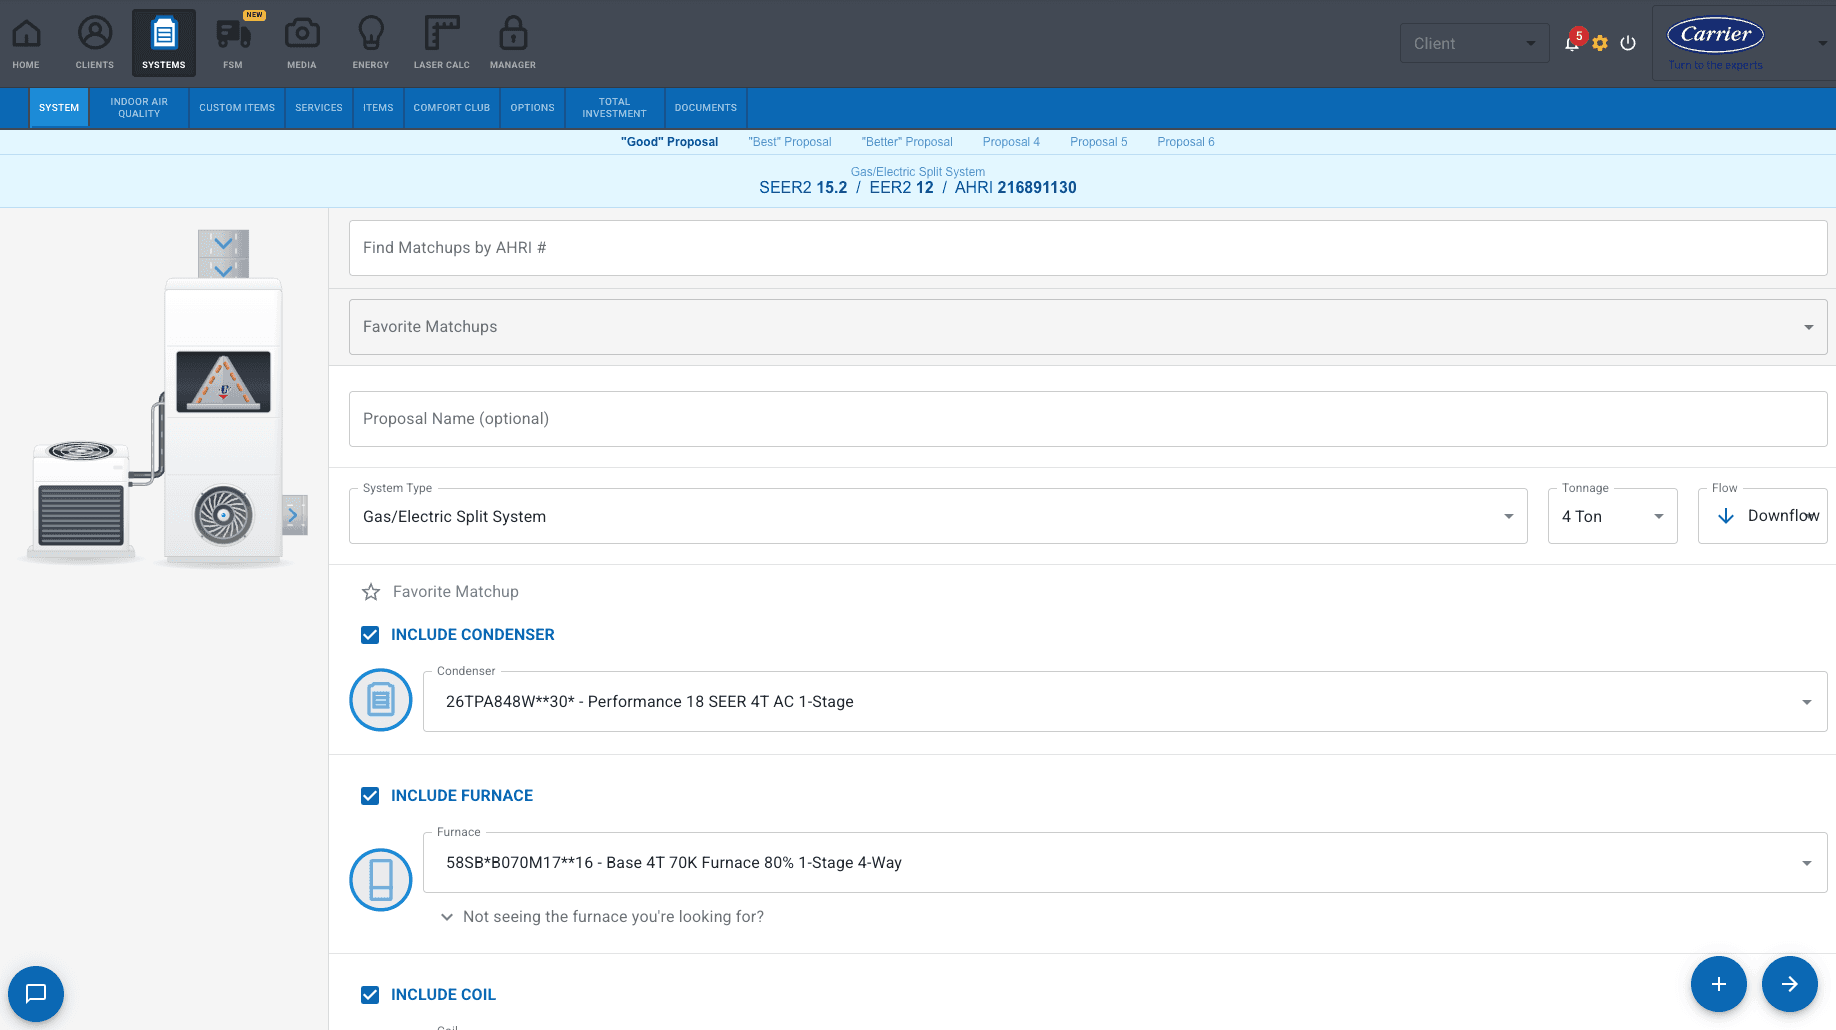Uncheck Include Coil checkbox
The height and width of the screenshot is (1030, 1836).
pos(370,995)
